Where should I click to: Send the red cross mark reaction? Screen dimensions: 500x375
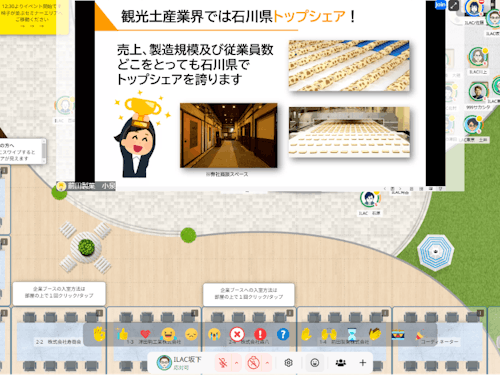237,334
